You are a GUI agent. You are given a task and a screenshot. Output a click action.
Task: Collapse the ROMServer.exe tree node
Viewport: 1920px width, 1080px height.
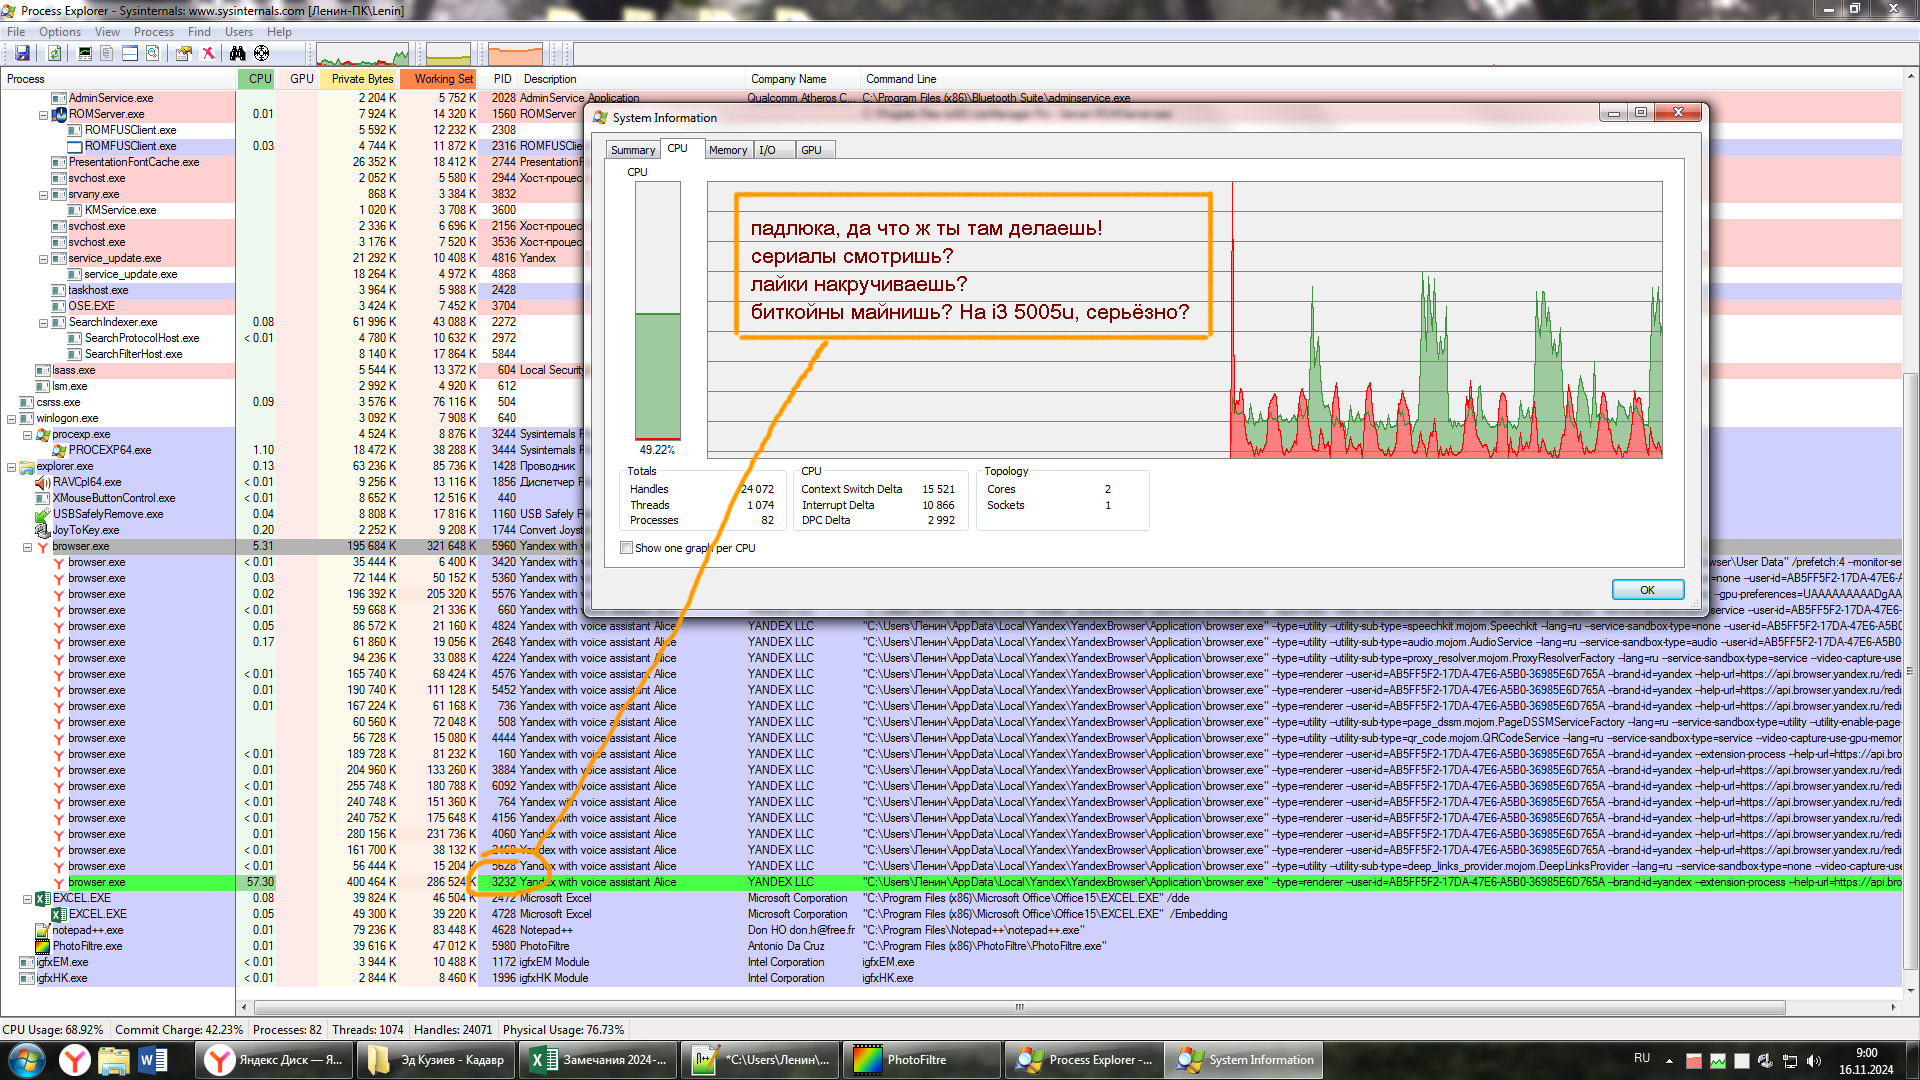coord(43,115)
